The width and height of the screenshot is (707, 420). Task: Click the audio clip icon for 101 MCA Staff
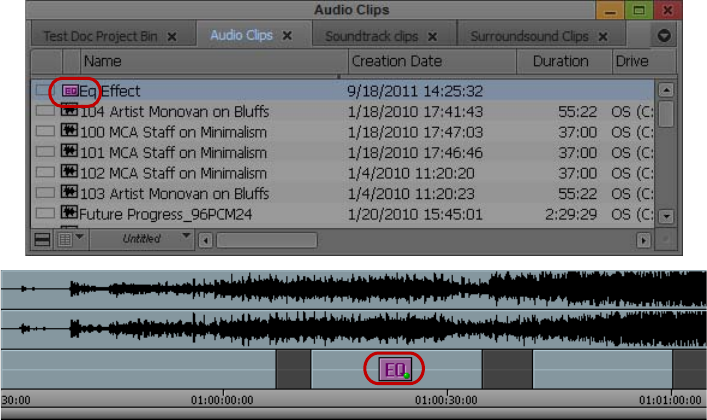pos(69,151)
